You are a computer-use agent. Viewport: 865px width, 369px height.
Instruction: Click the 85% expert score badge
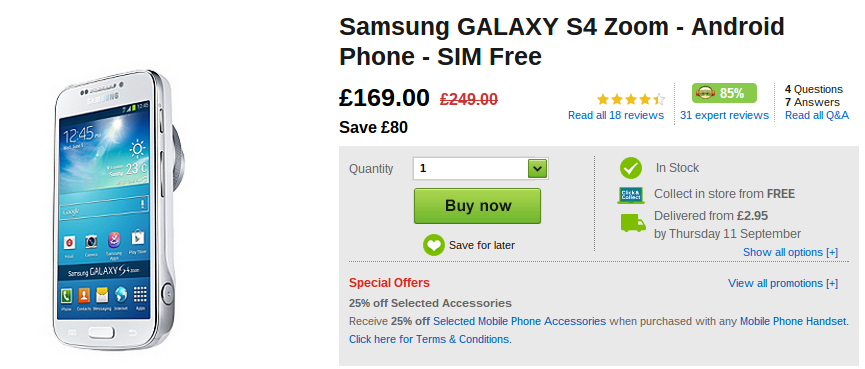click(x=724, y=93)
